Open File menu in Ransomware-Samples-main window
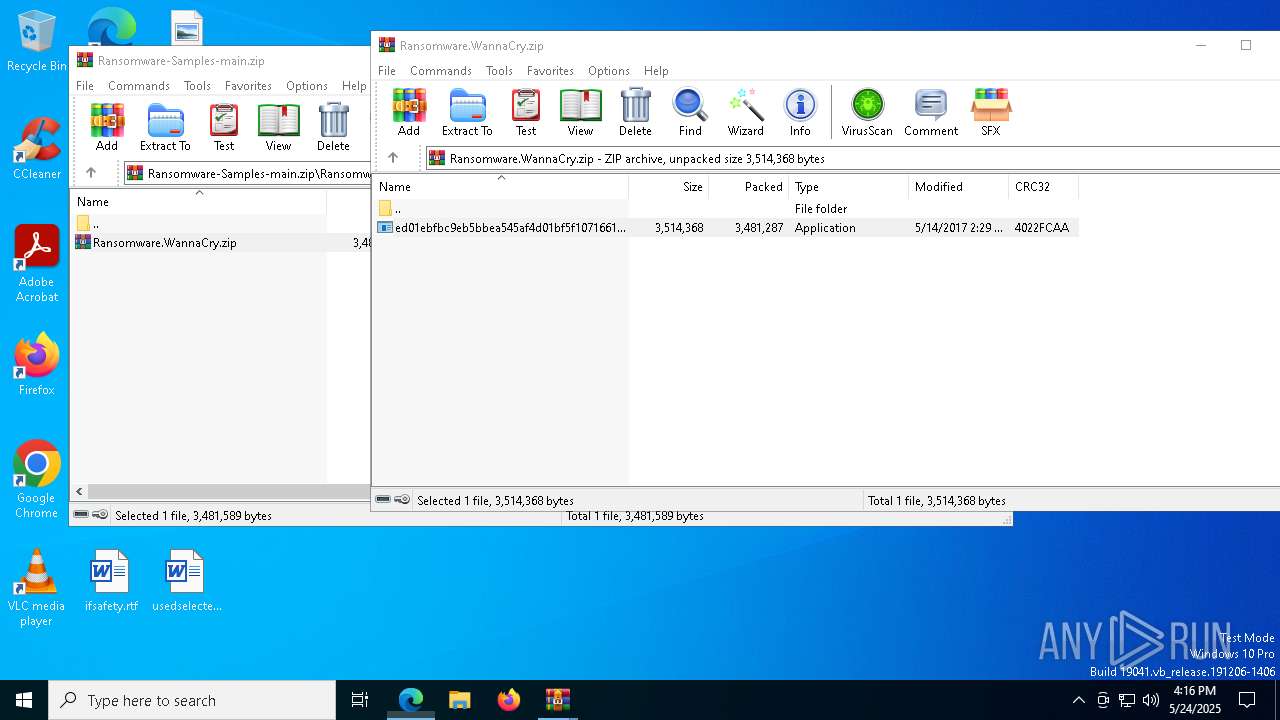Image resolution: width=1280 pixels, height=720 pixels. tap(85, 86)
